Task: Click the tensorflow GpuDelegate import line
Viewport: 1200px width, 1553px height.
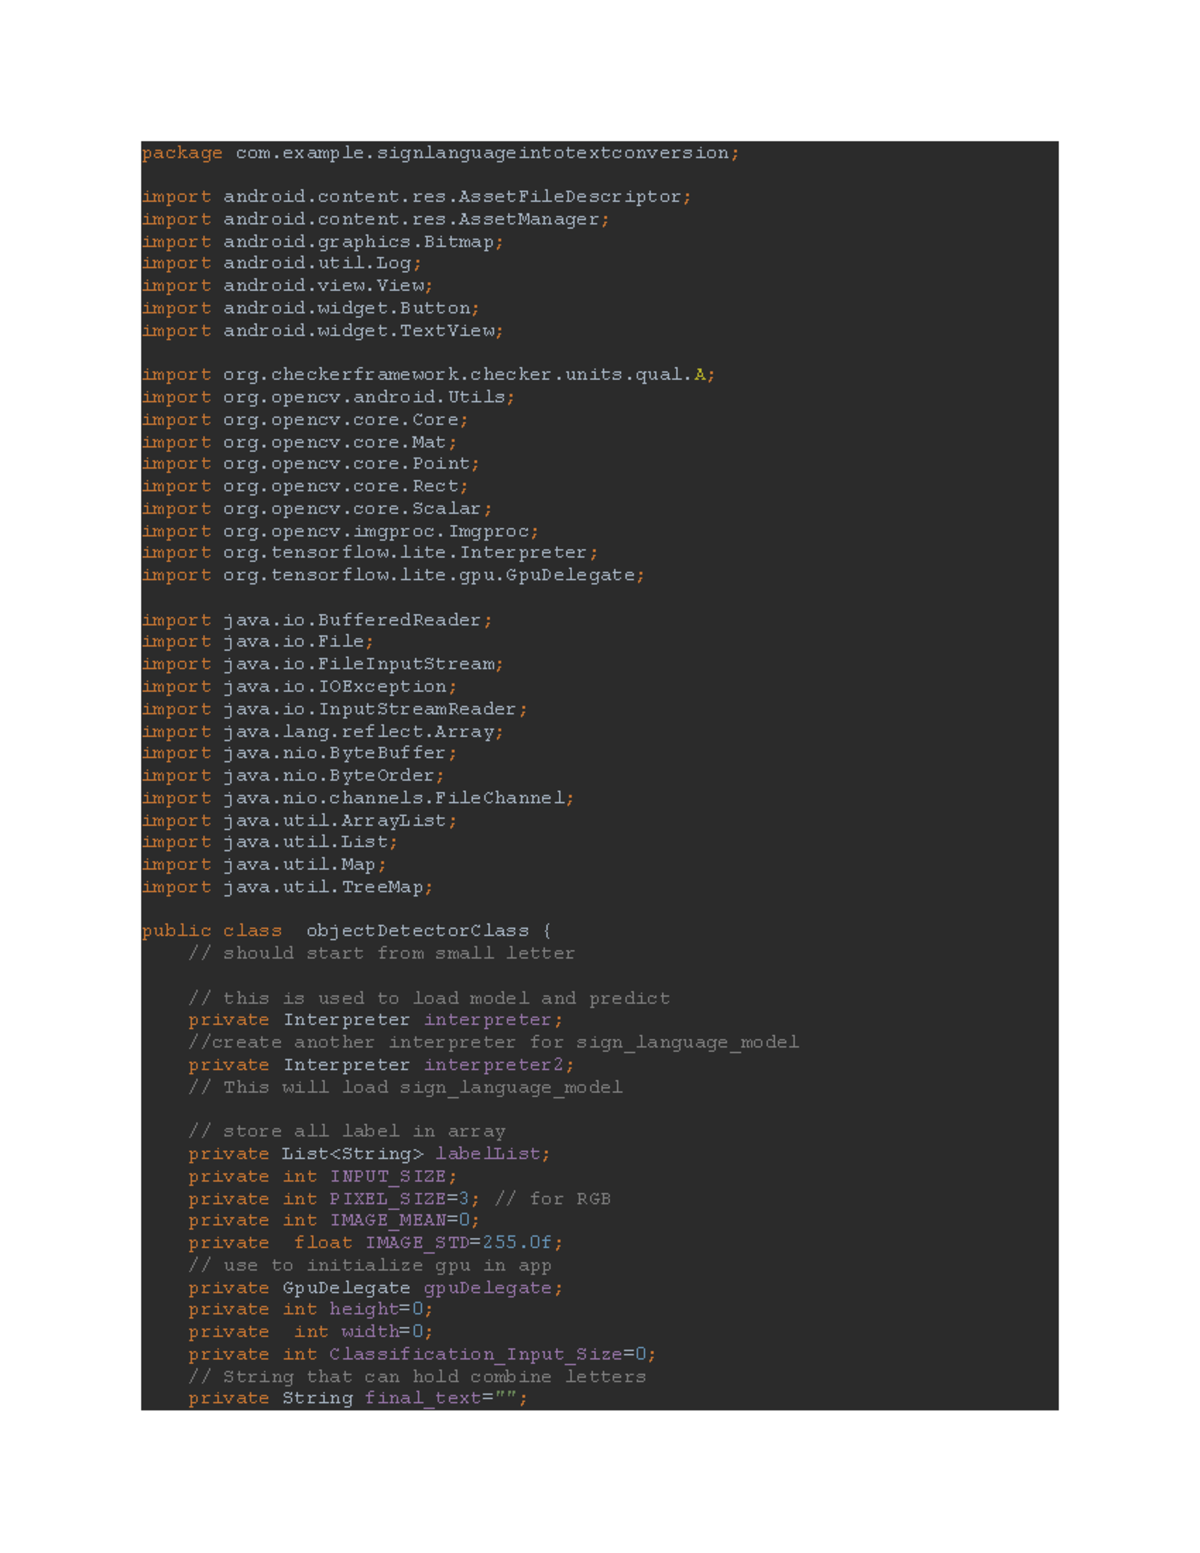Action: pyautogui.click(x=393, y=575)
